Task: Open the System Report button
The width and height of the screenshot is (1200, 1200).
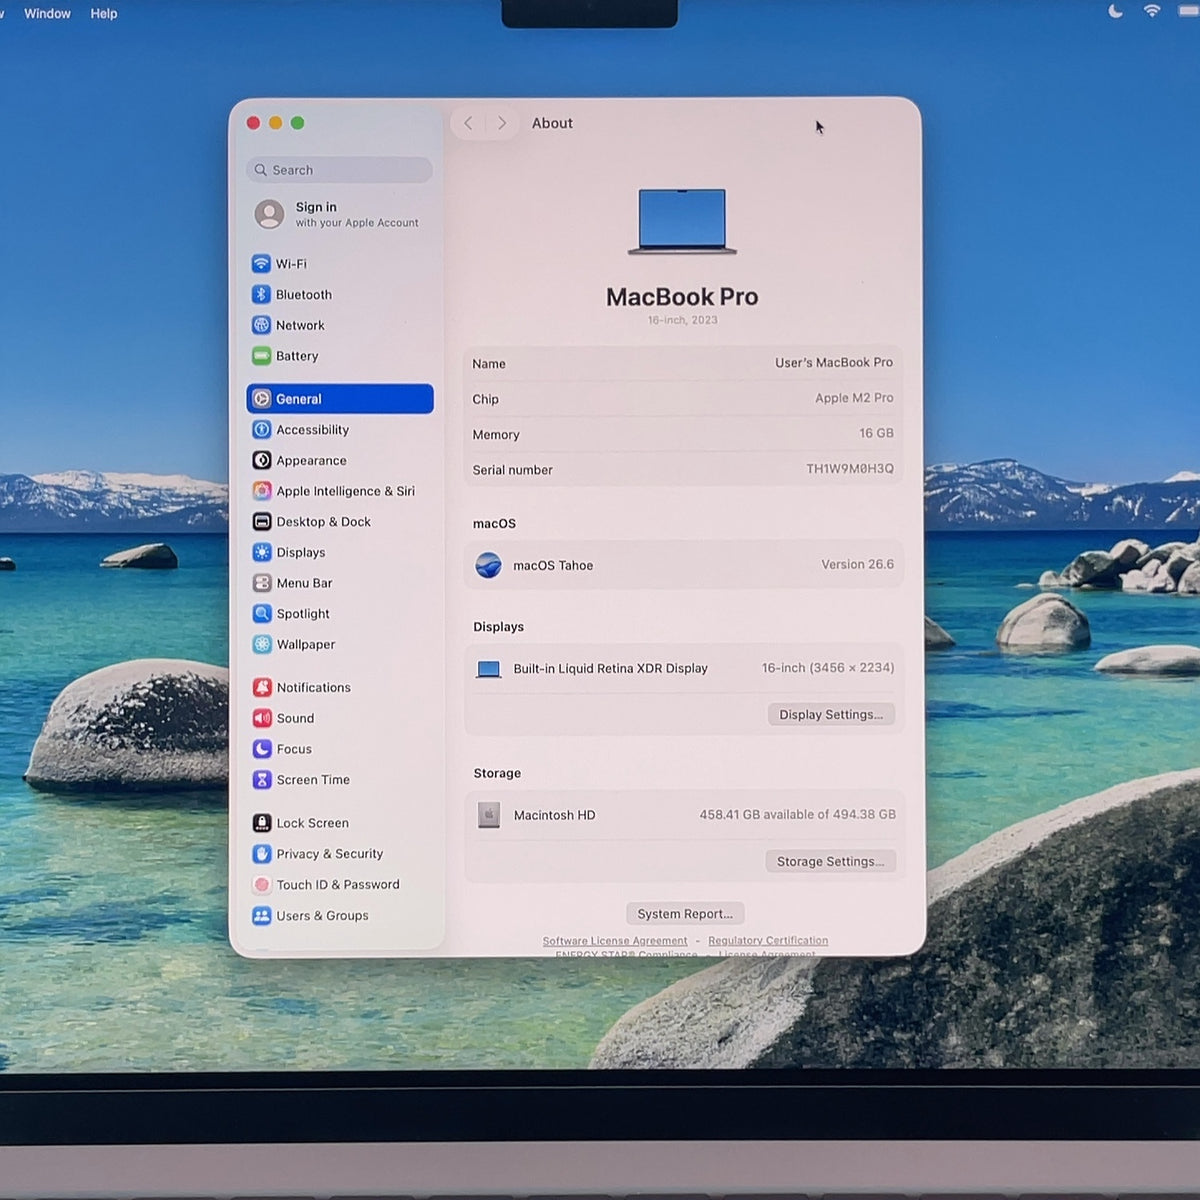Action: tap(685, 914)
